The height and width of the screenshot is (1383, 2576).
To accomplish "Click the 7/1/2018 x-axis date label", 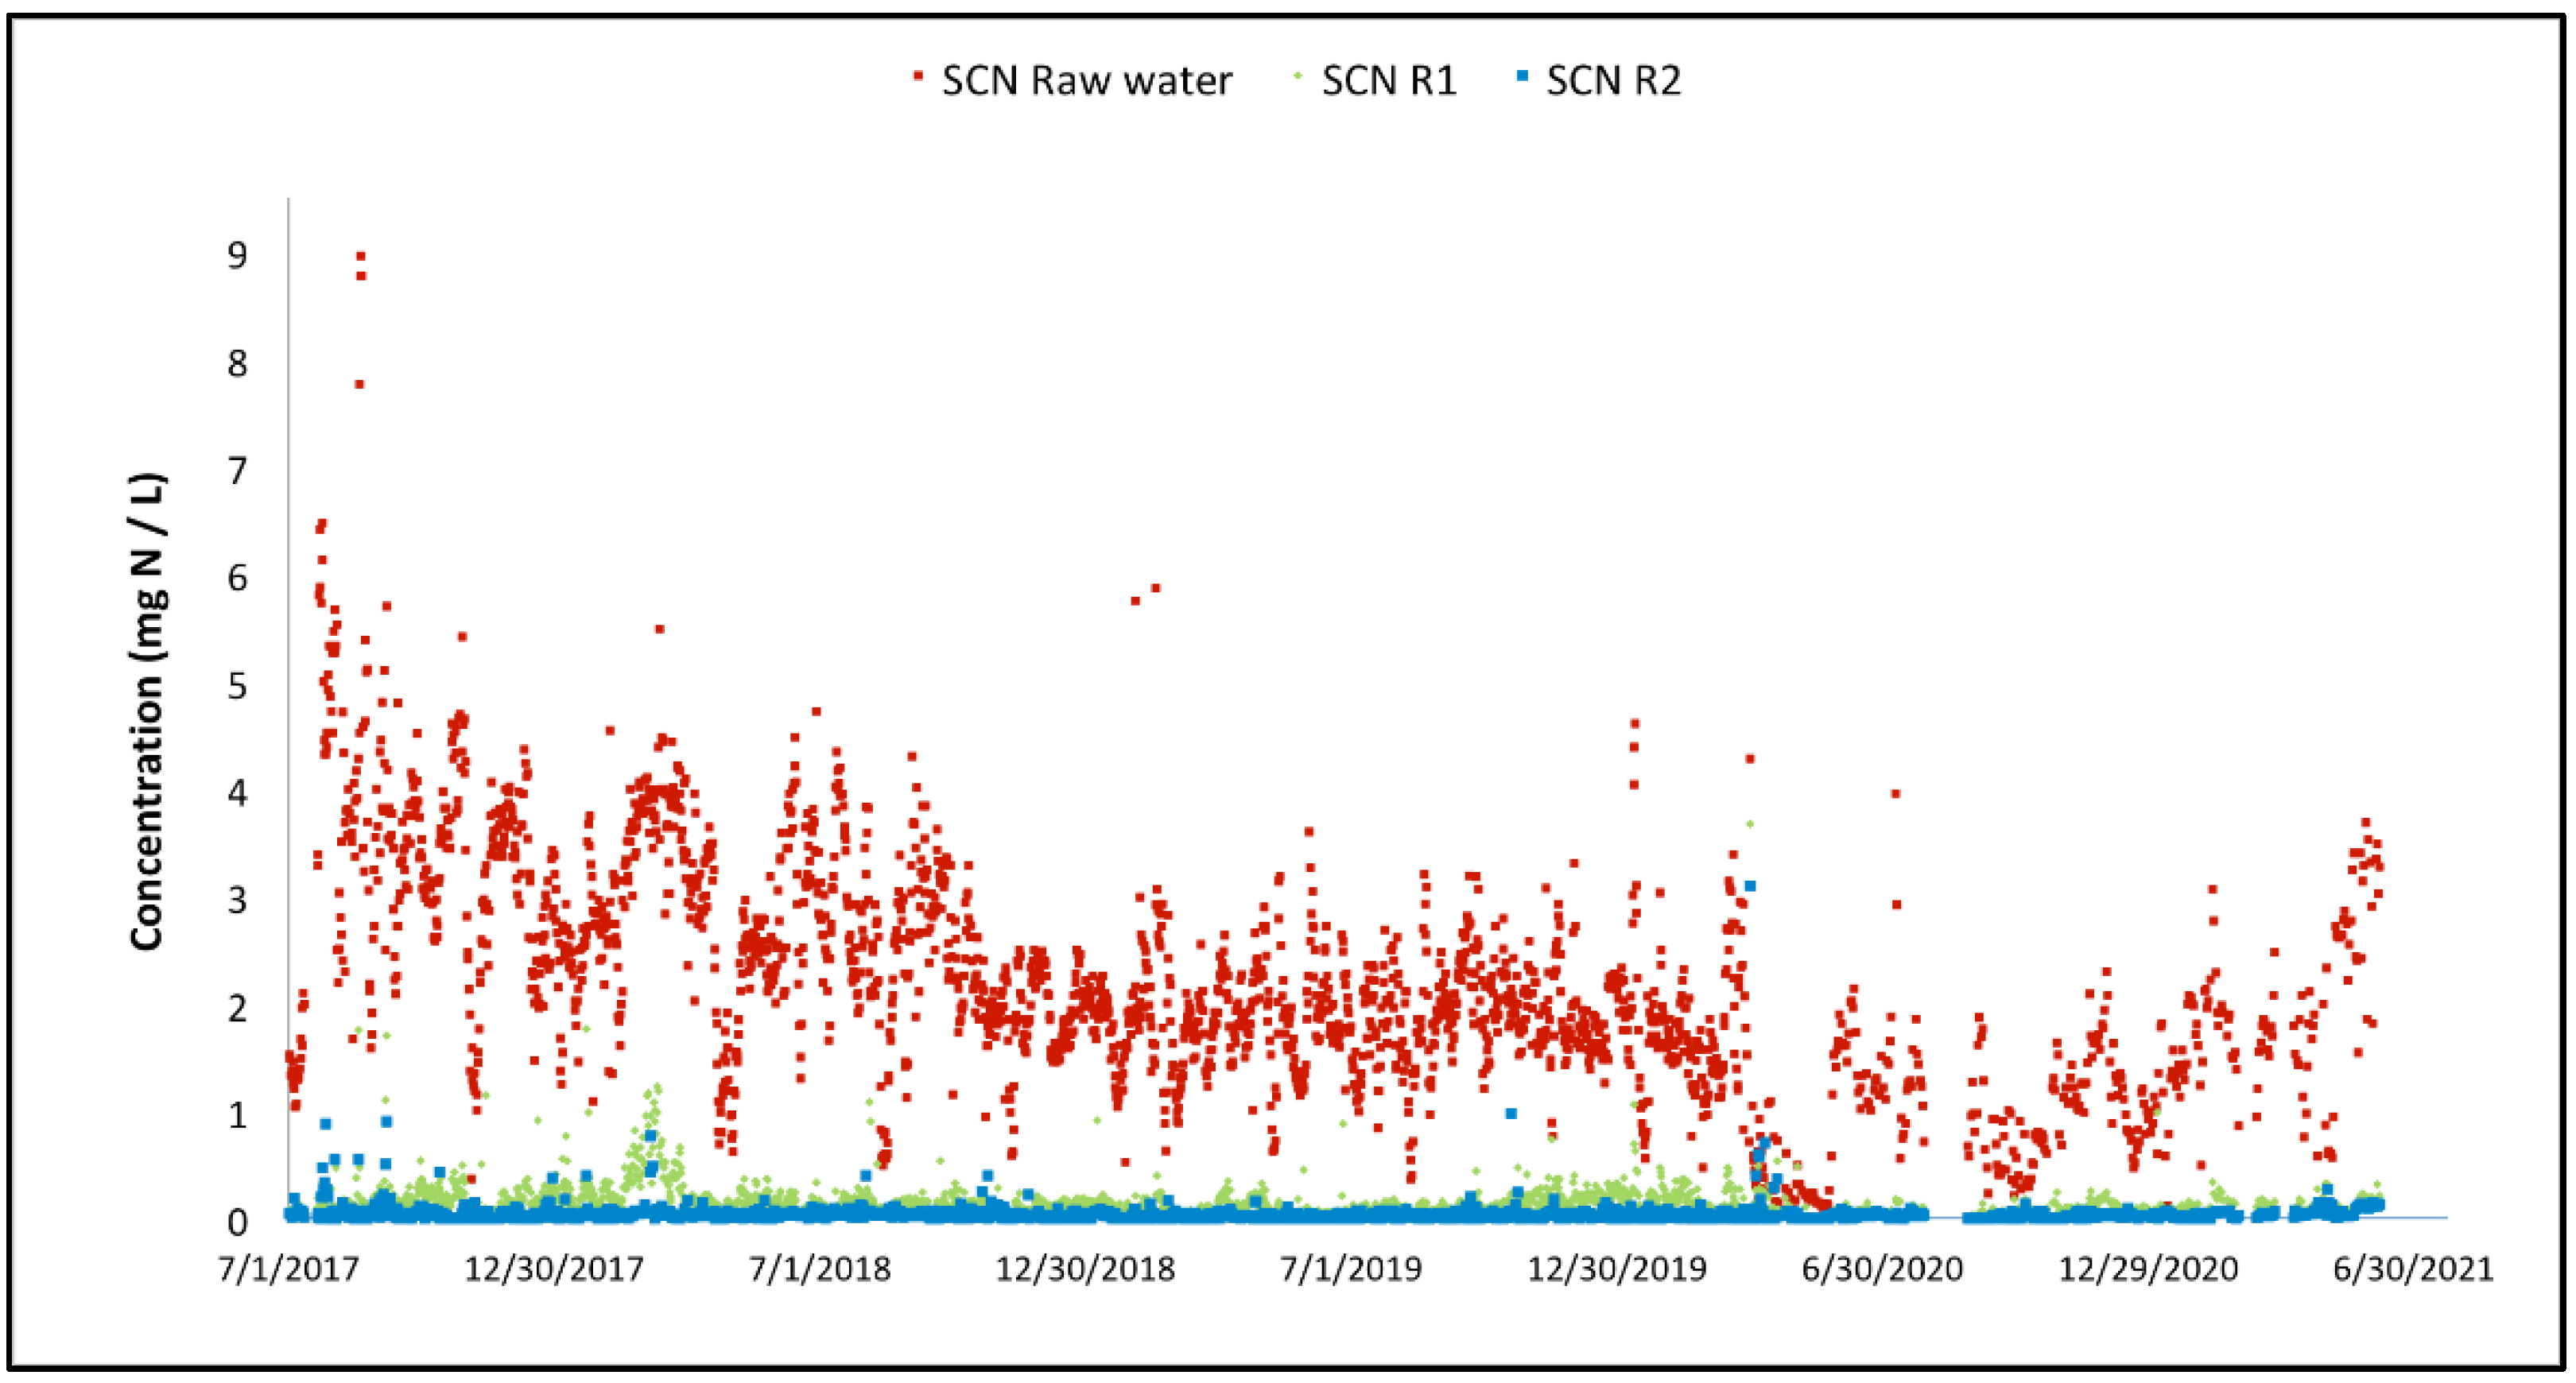I will (819, 1268).
